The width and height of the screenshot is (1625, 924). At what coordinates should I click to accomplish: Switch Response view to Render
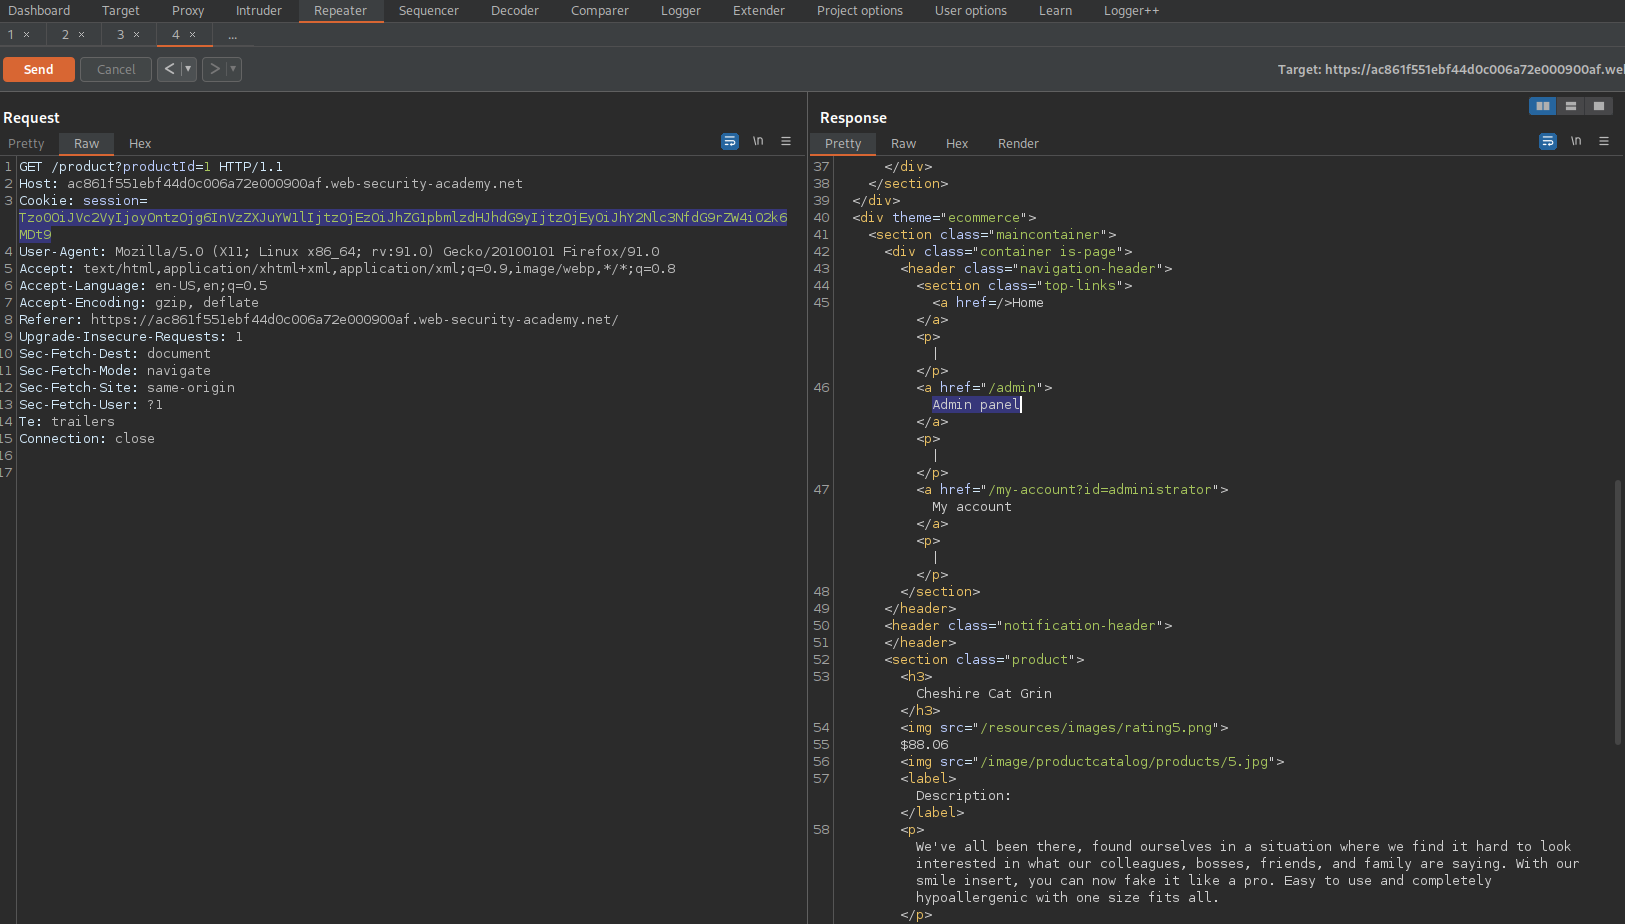(1018, 144)
